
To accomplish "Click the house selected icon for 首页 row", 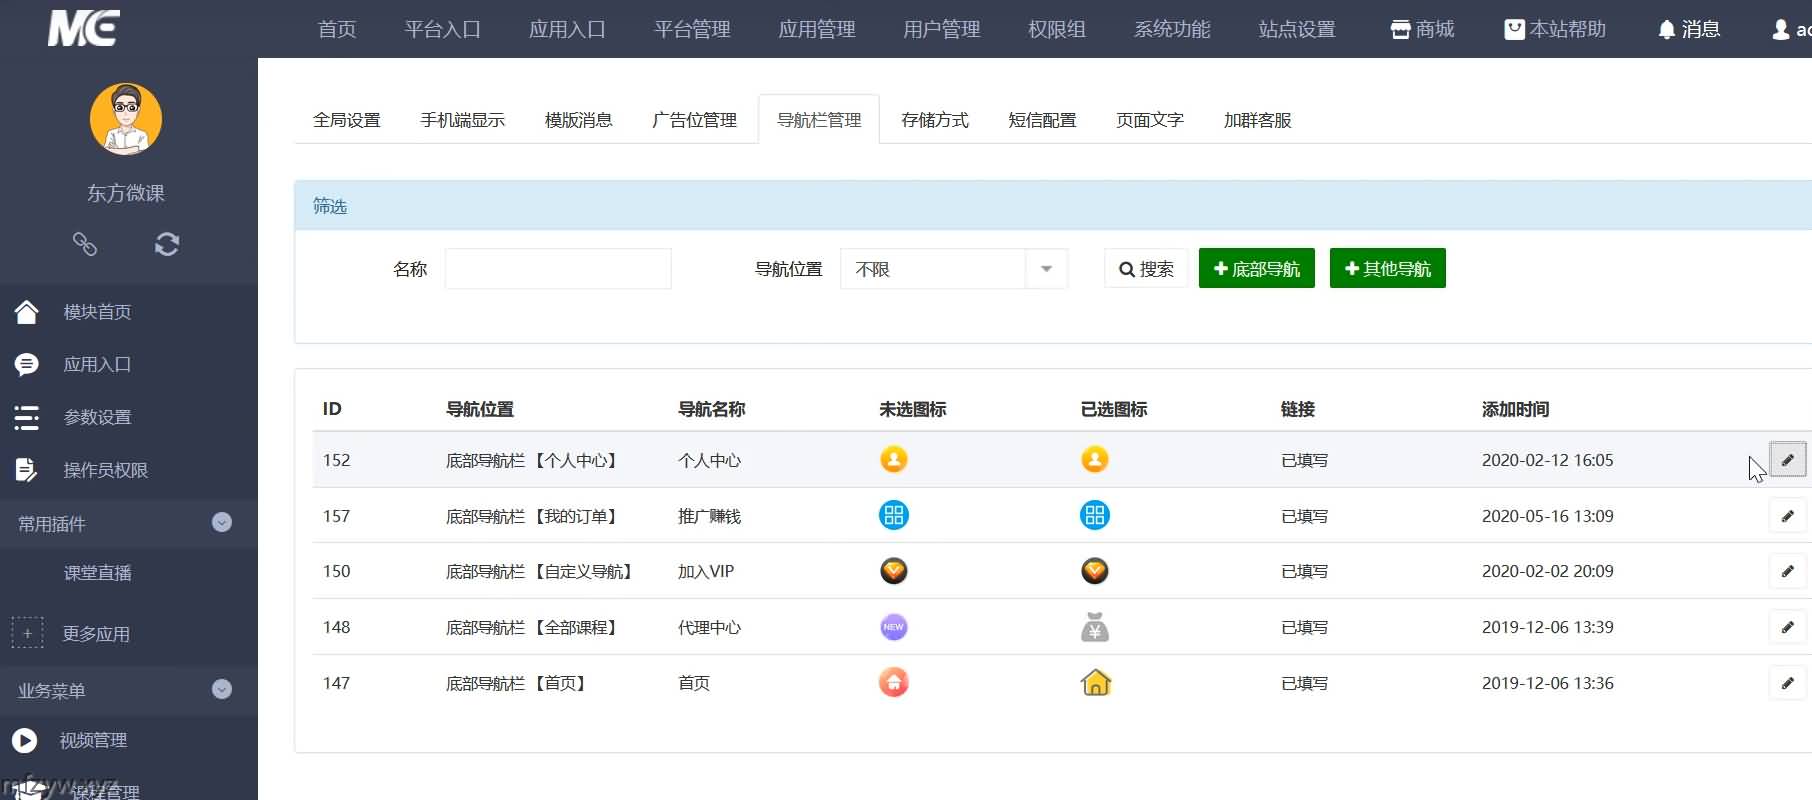I will click(1095, 683).
